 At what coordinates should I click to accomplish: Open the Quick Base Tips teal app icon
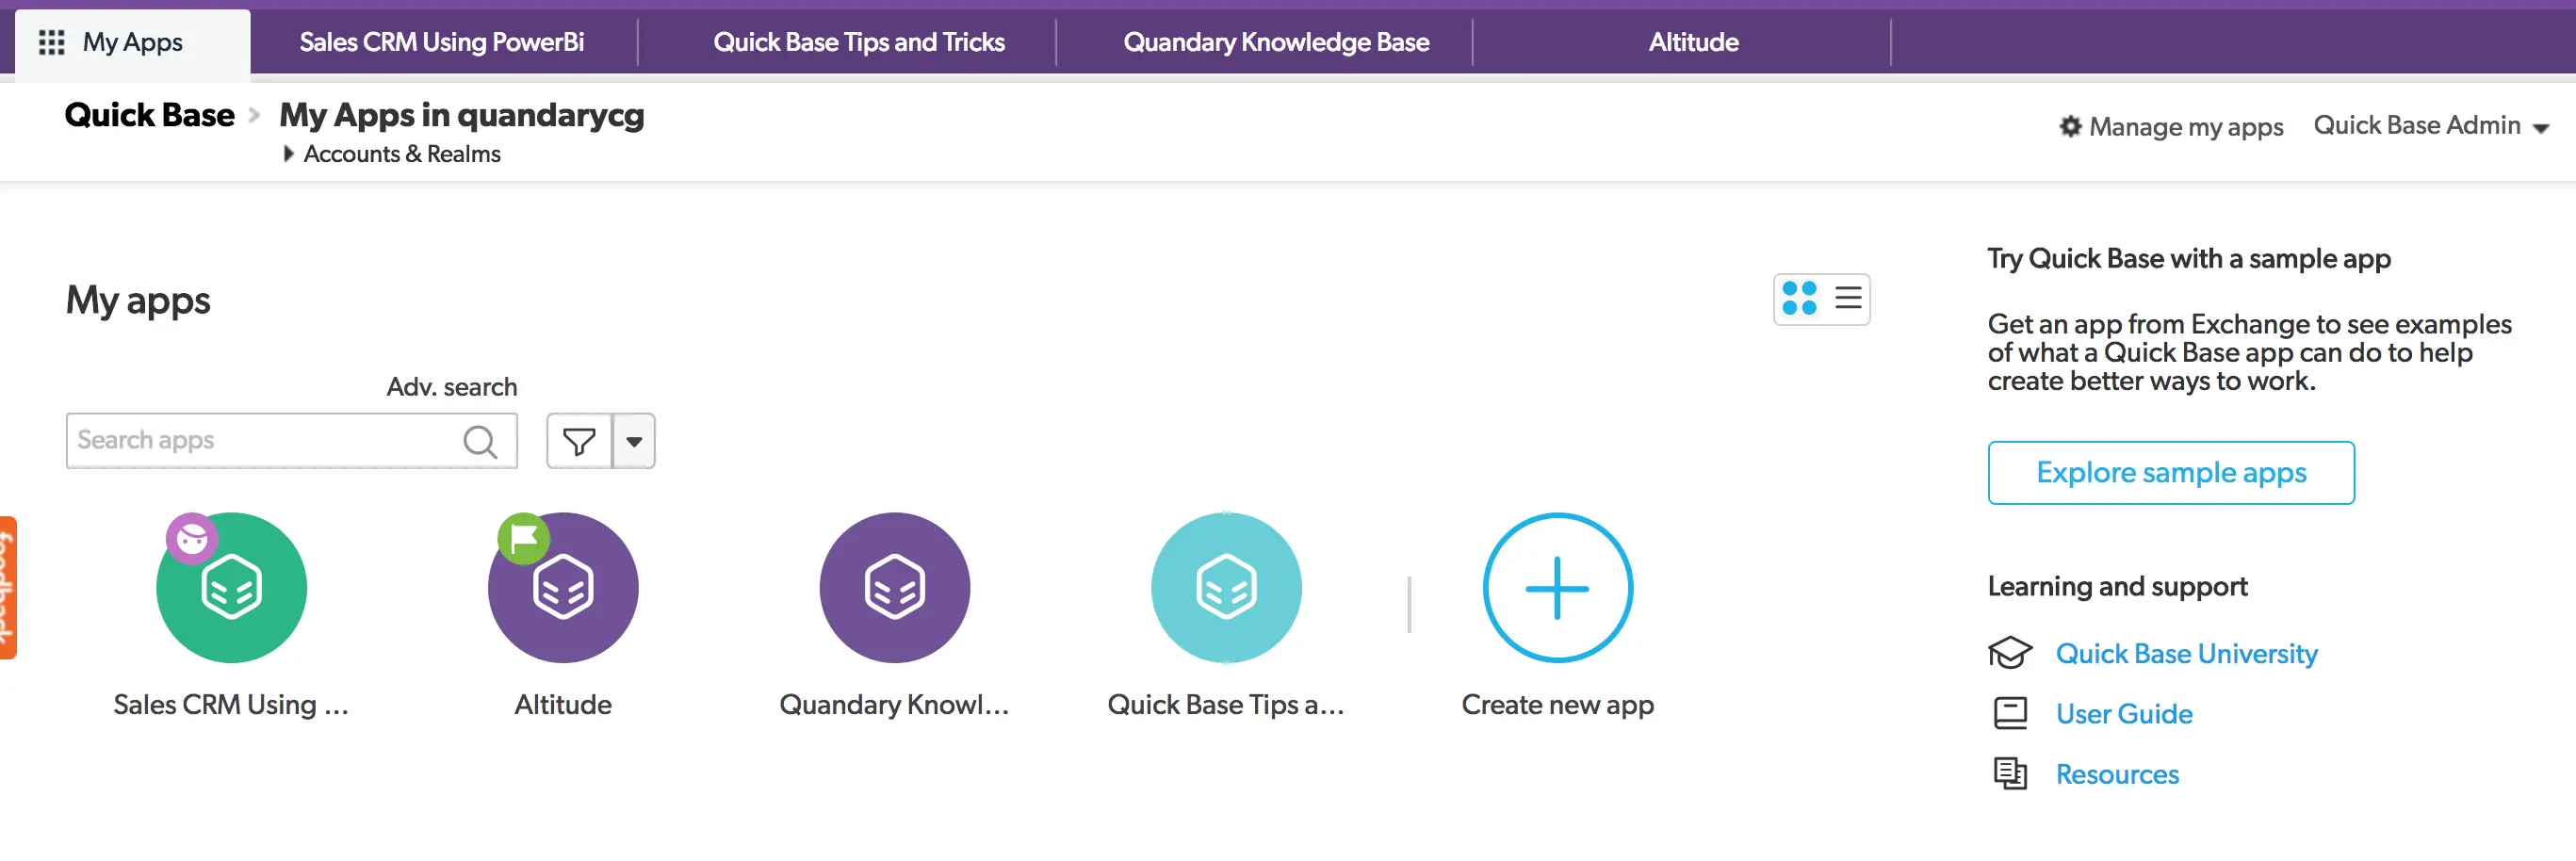click(x=1227, y=588)
